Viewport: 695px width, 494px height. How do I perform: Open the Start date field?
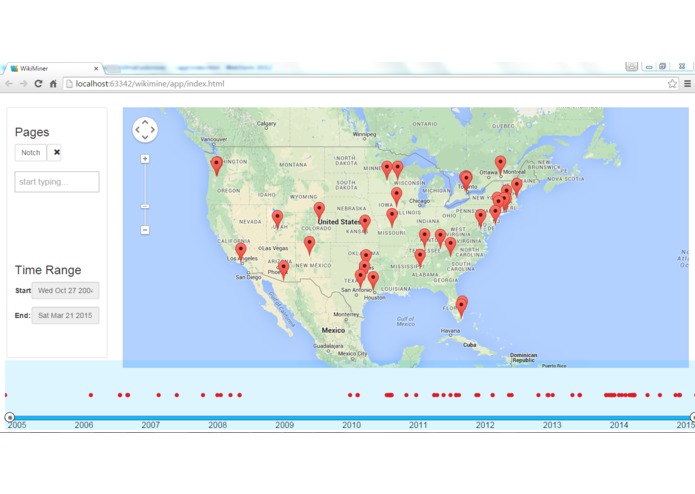point(65,291)
